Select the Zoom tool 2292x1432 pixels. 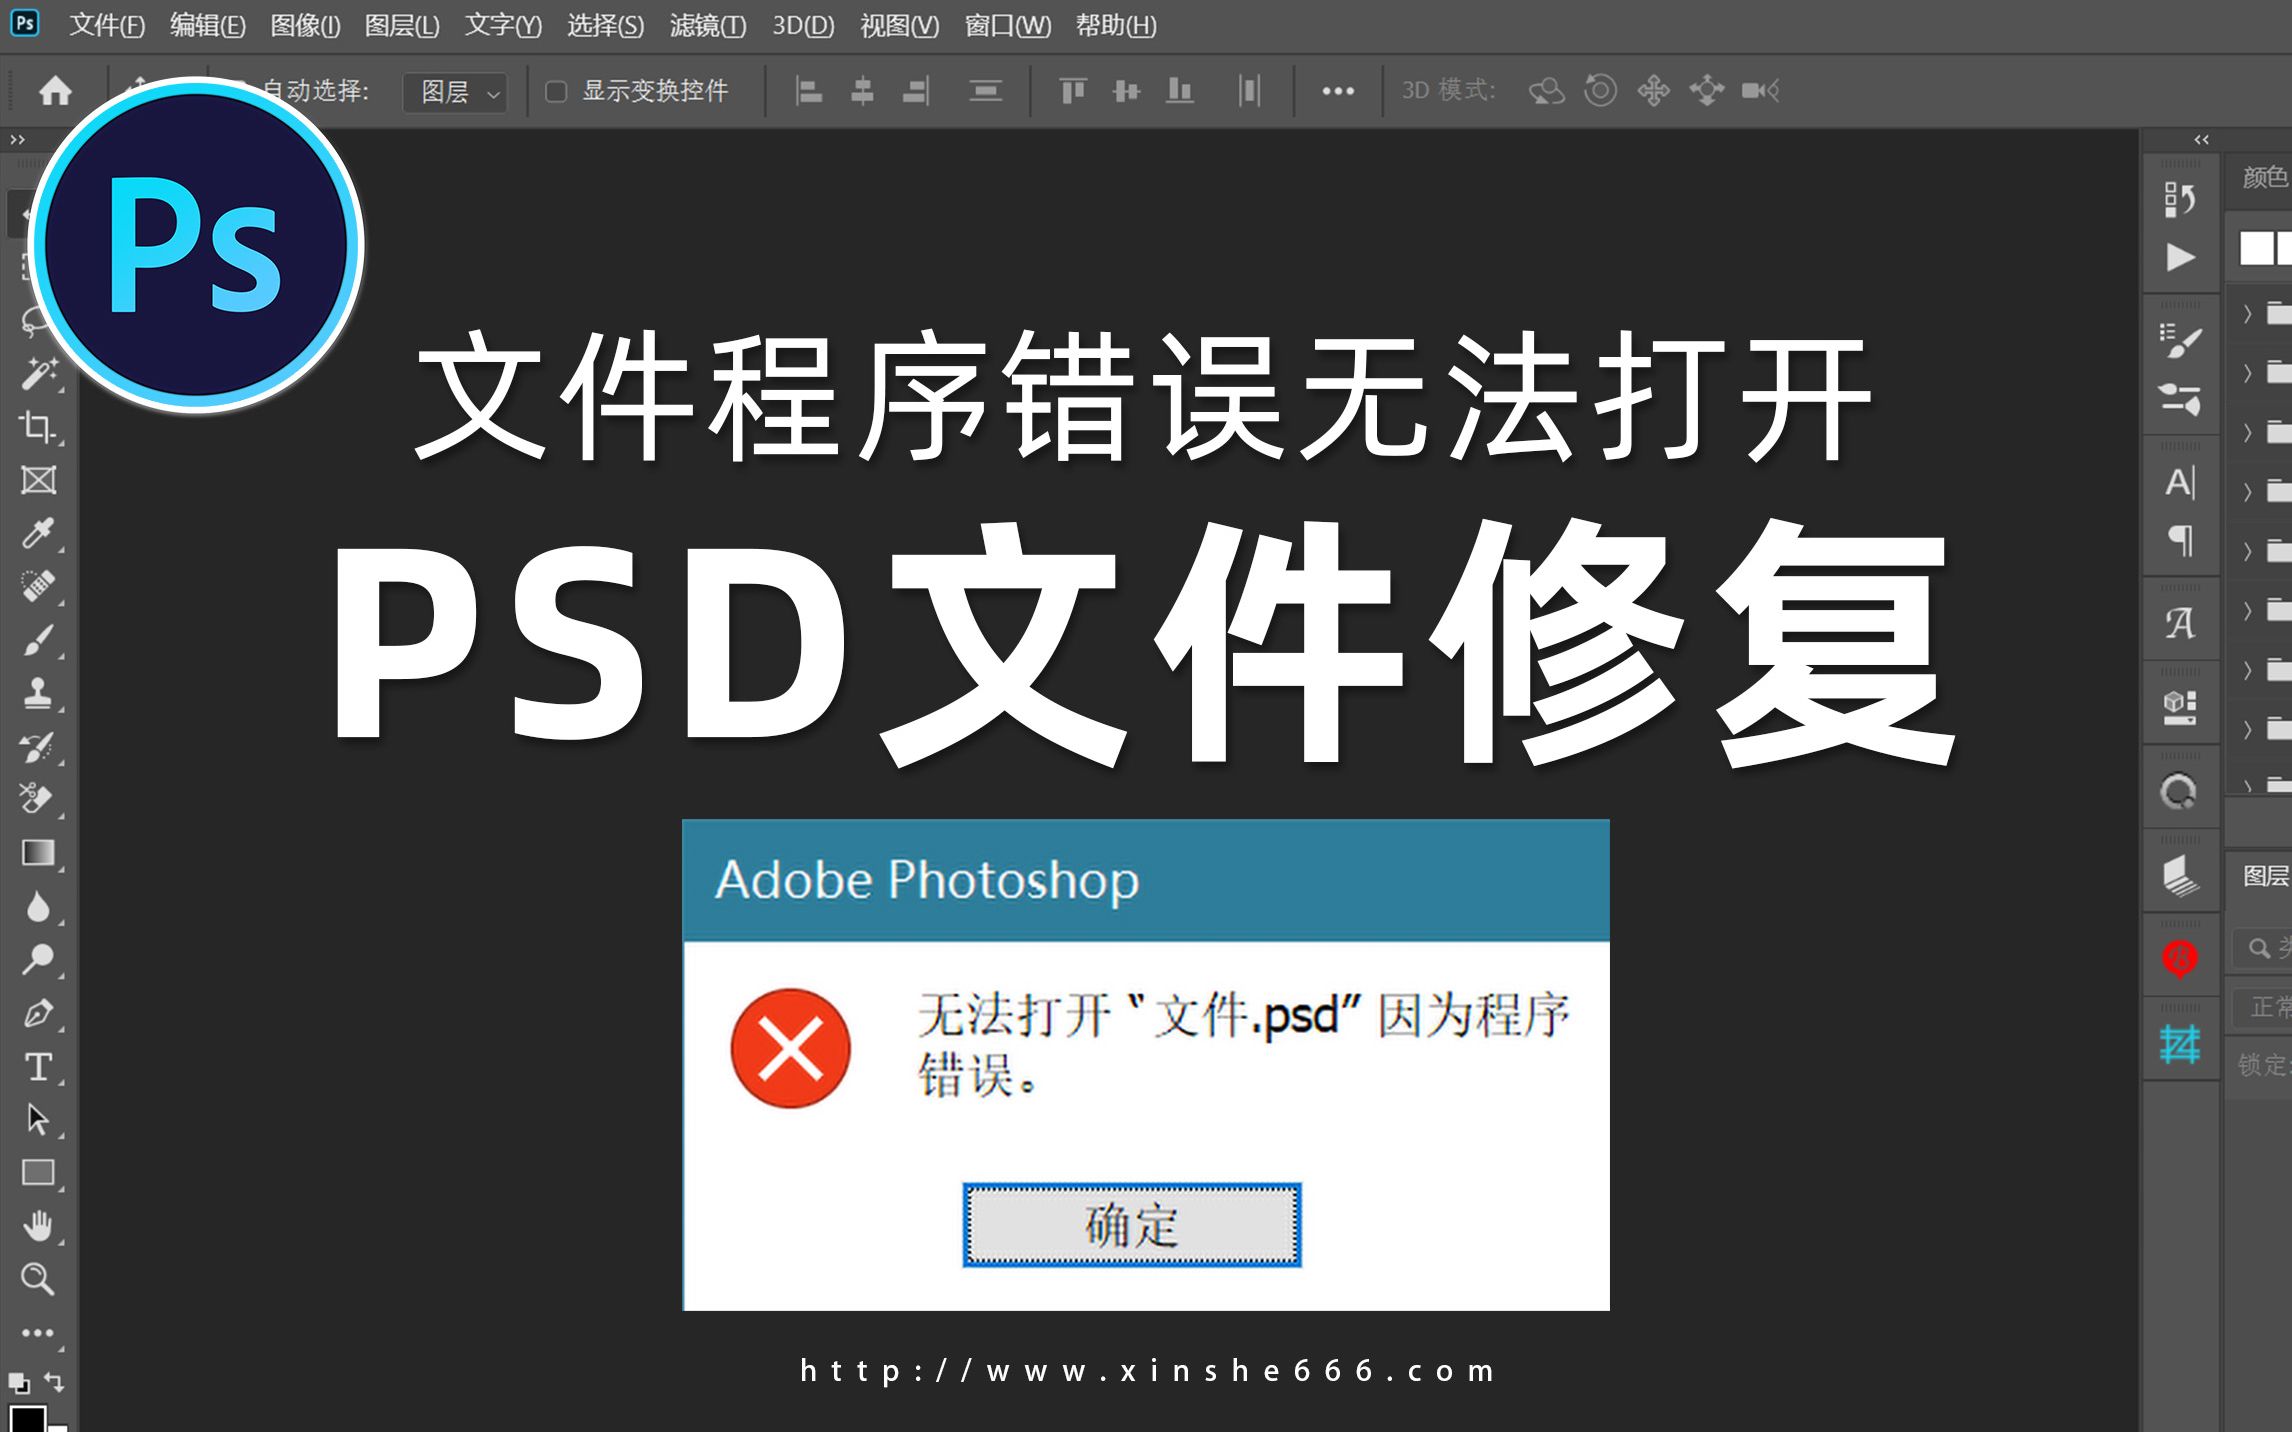[39, 1279]
